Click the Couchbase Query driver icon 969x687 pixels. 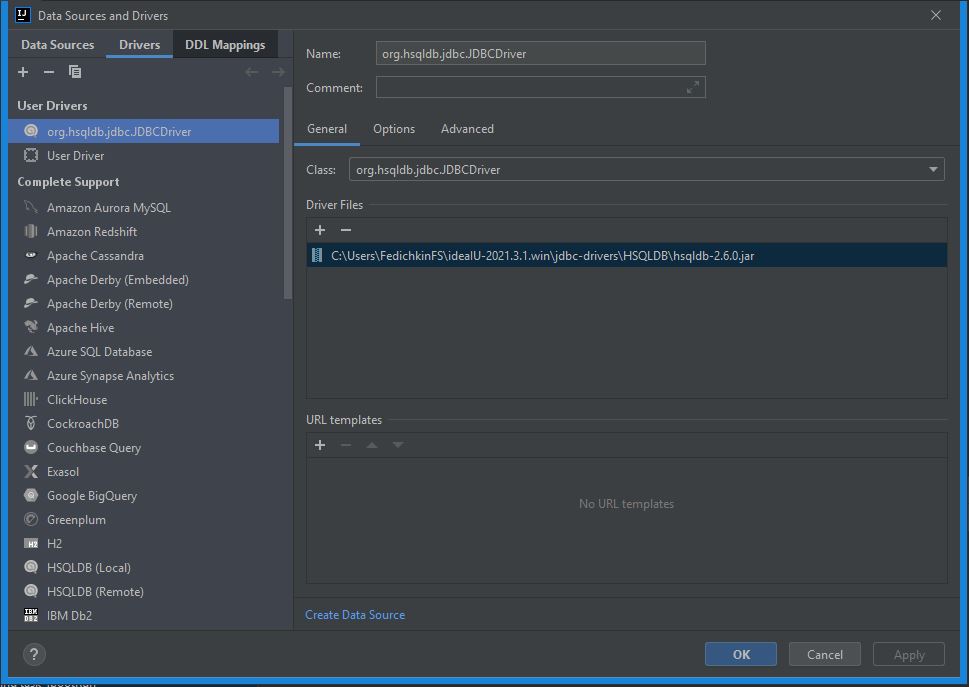31,447
